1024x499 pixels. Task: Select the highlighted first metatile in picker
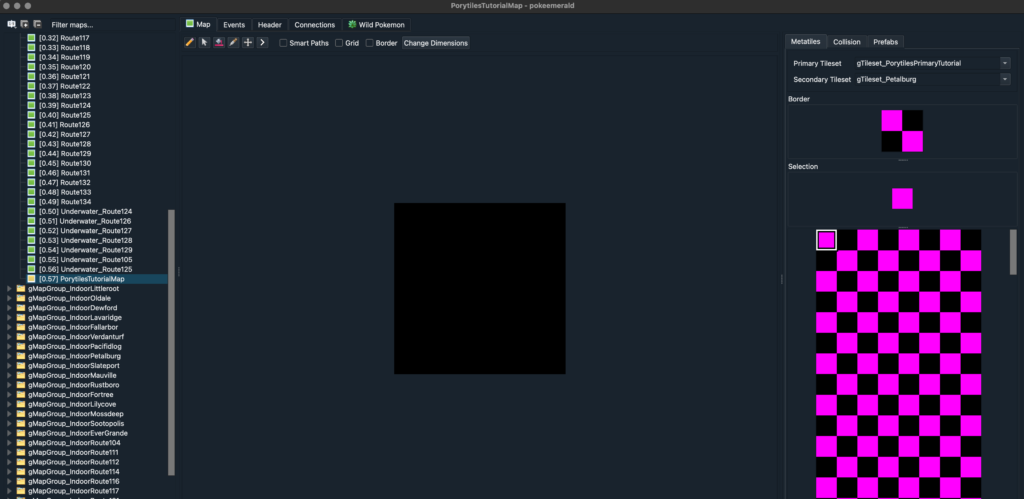[826, 240]
